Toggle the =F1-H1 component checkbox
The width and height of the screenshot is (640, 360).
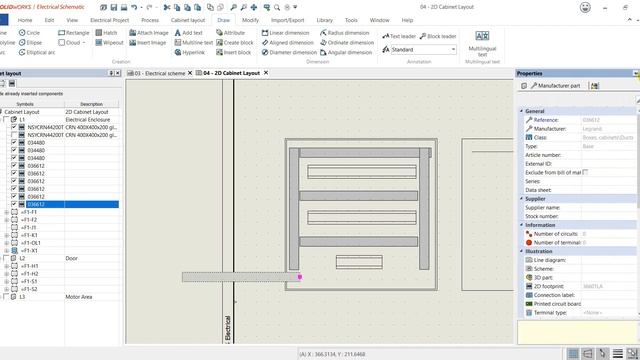tap(14, 266)
